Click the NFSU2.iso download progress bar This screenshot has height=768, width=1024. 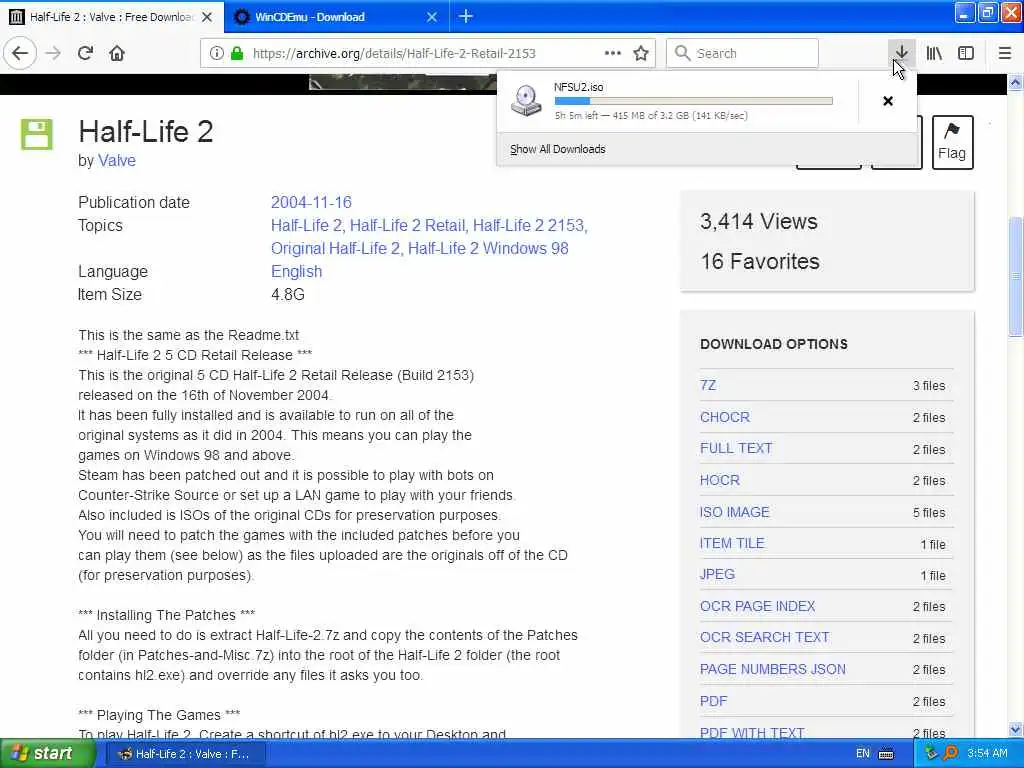point(694,101)
